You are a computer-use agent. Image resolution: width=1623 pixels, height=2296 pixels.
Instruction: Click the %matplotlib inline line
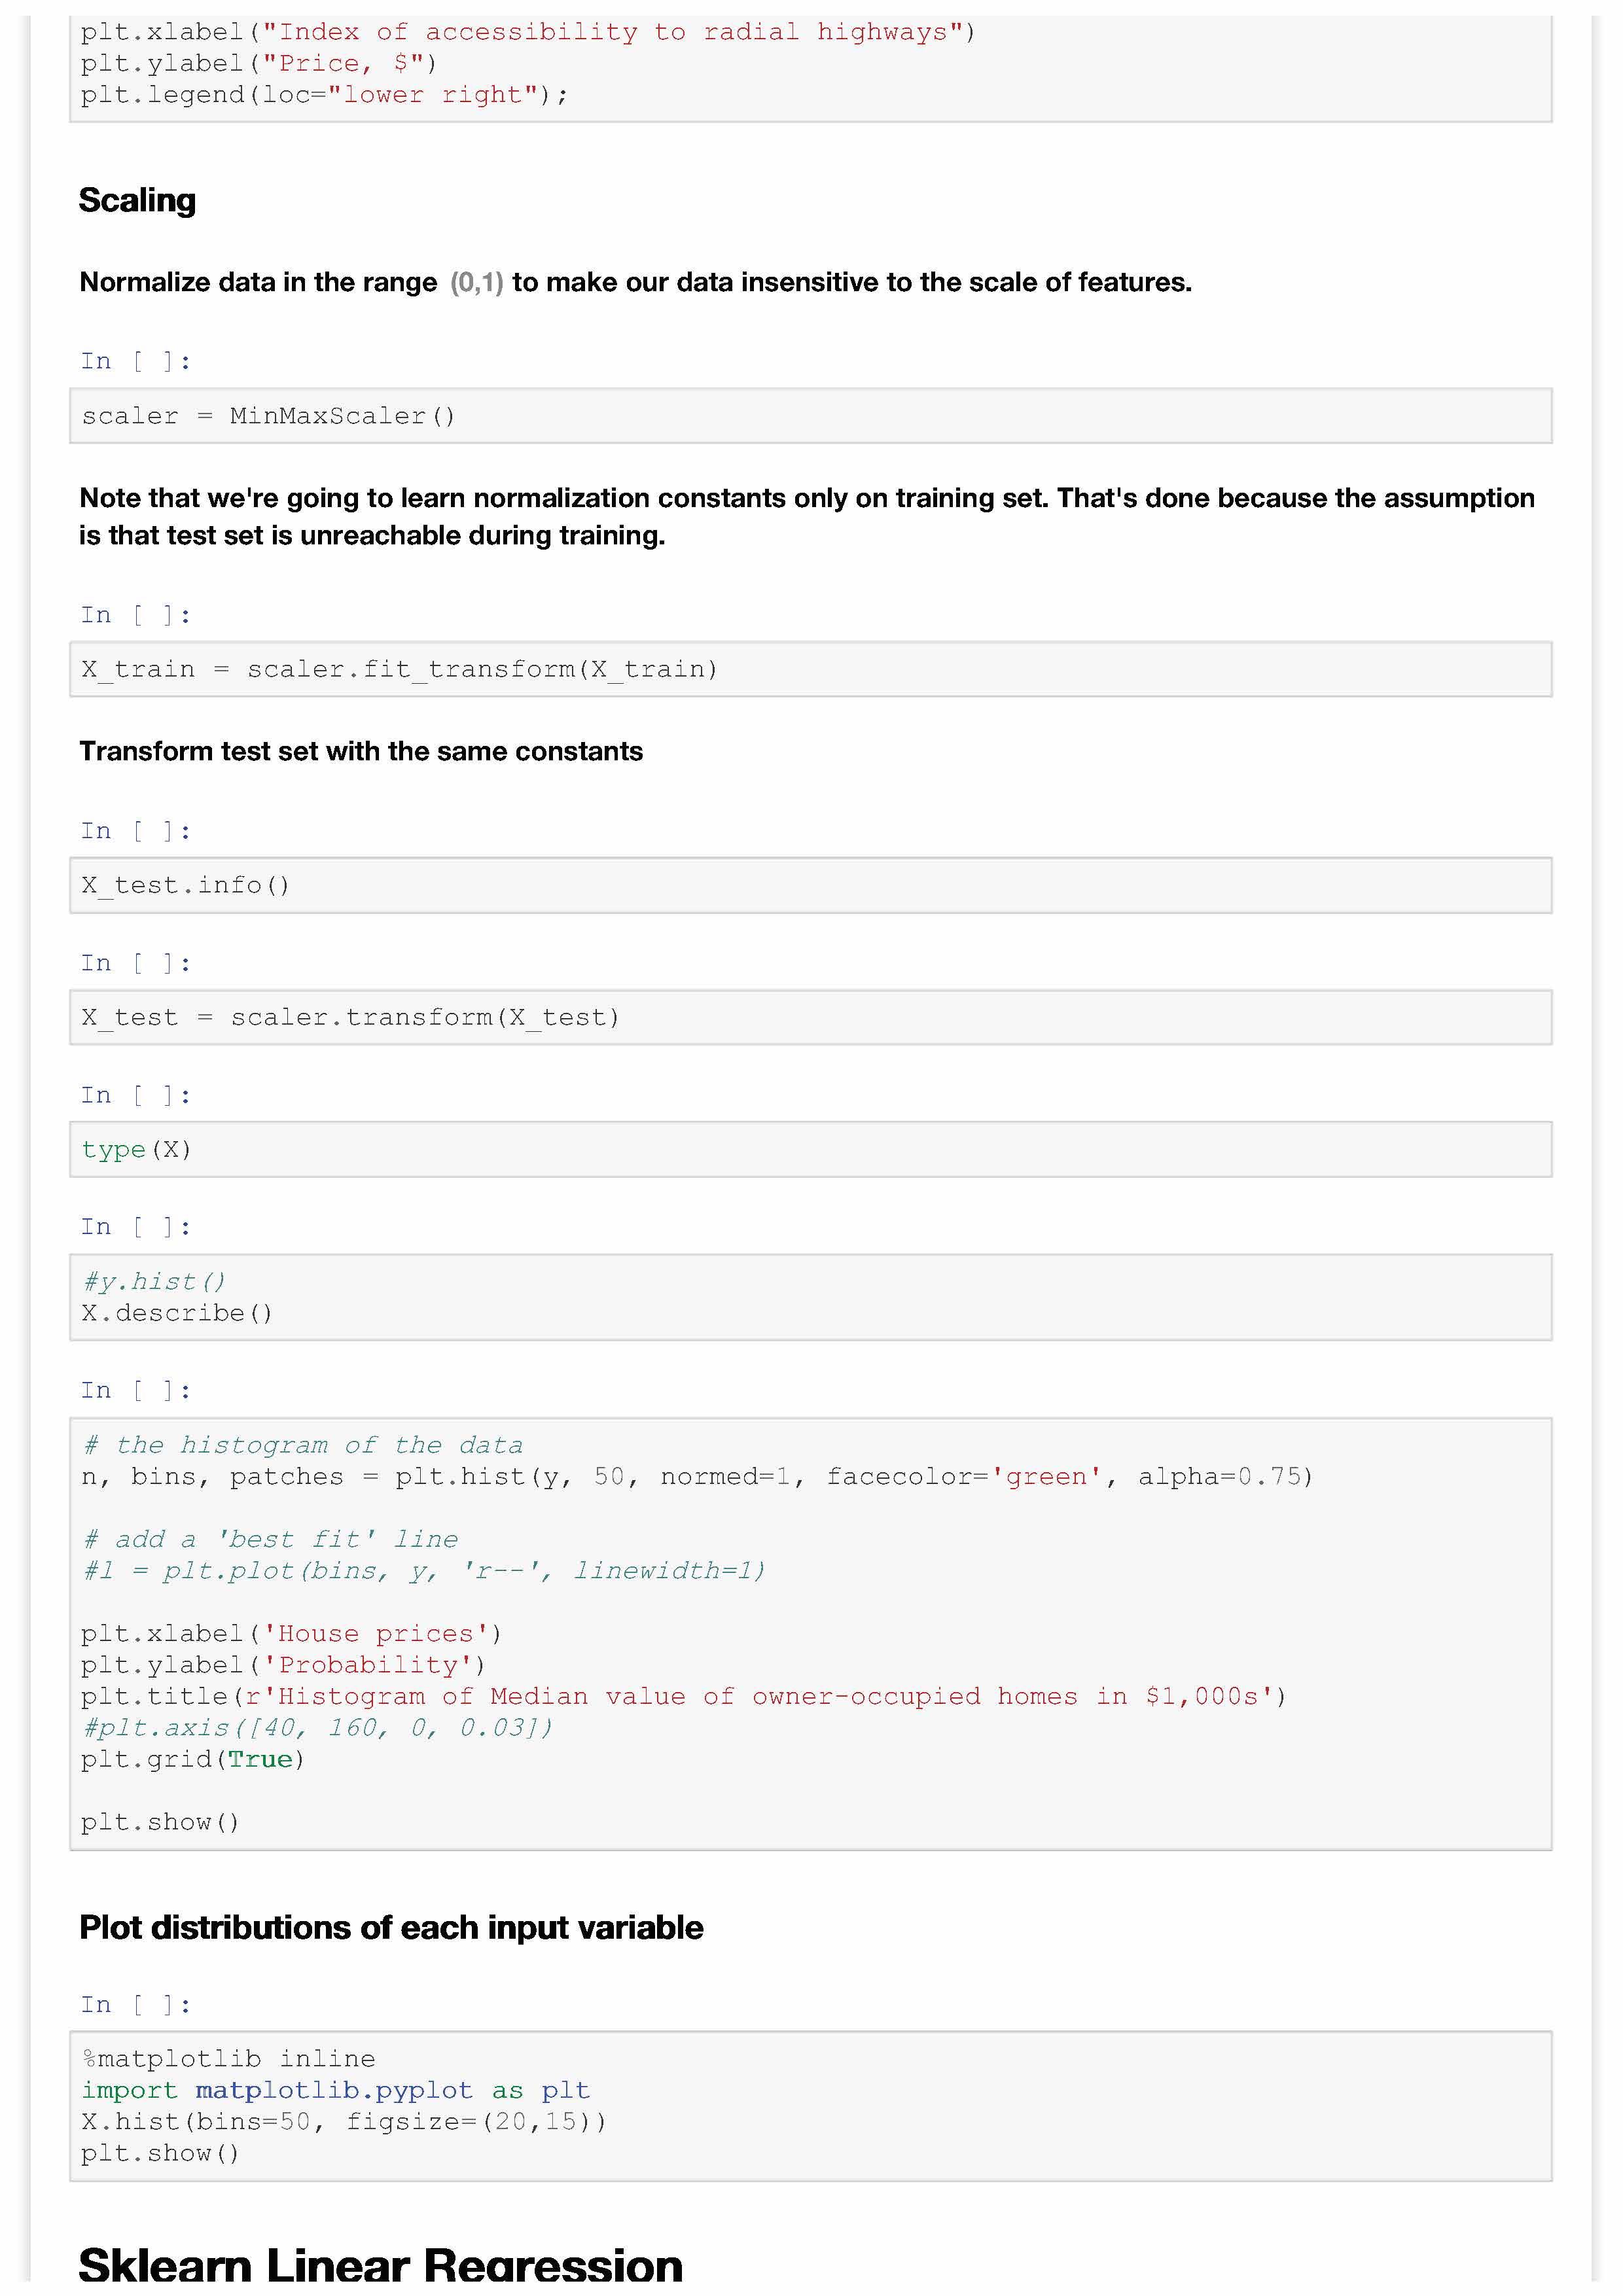(228, 2058)
